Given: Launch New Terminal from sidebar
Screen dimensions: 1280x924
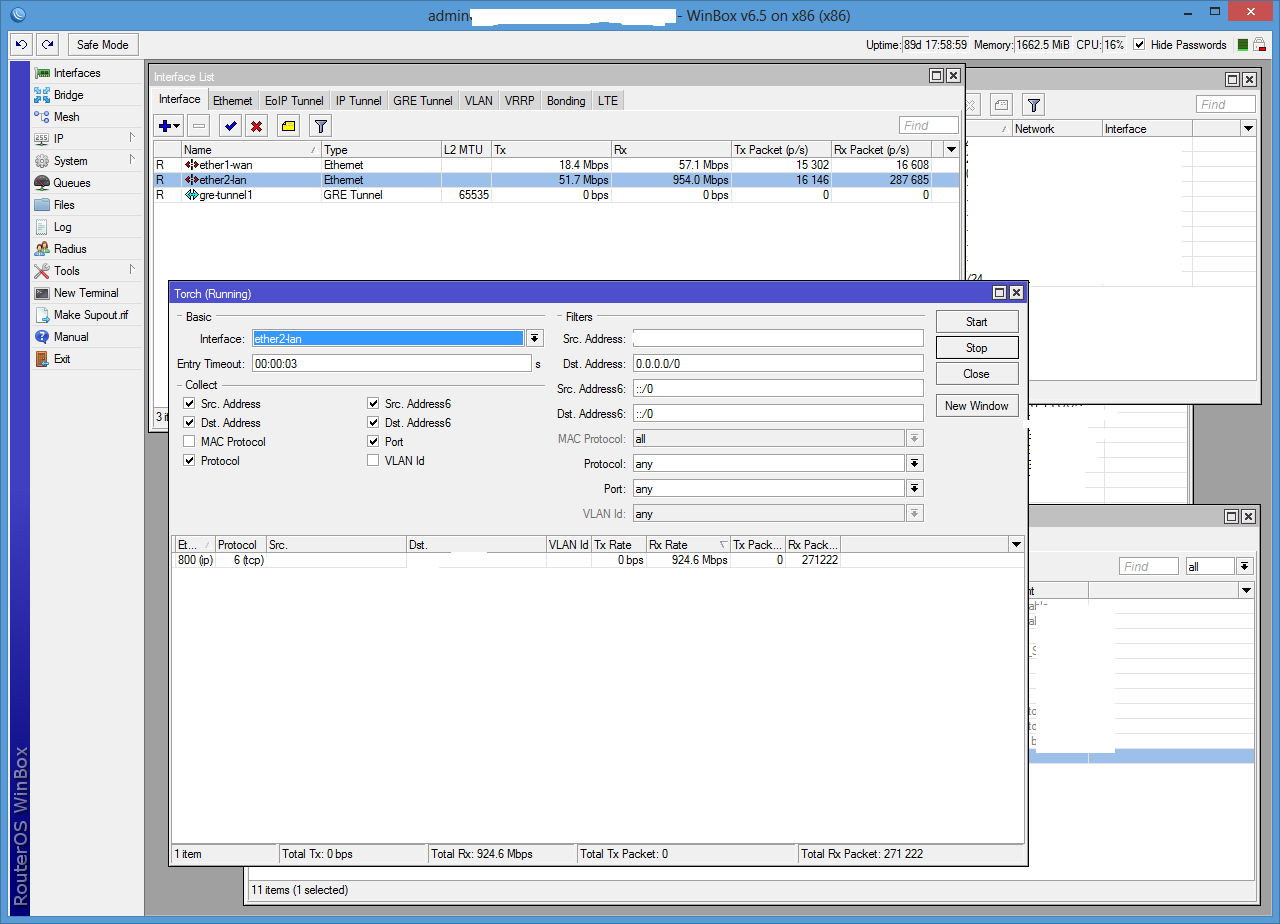Looking at the screenshot, I should (86, 293).
